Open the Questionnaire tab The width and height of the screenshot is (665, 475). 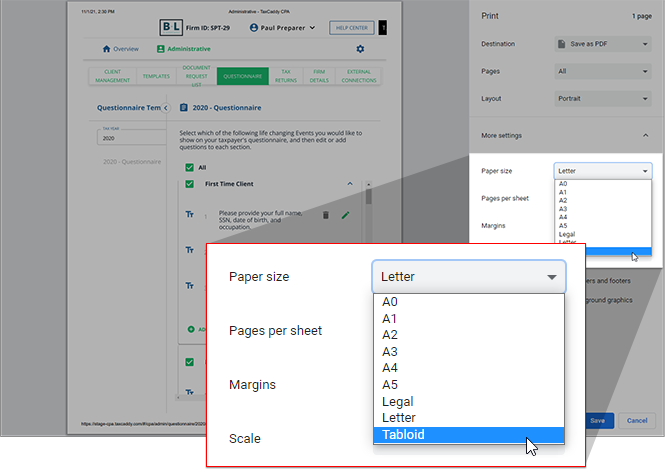[242, 76]
